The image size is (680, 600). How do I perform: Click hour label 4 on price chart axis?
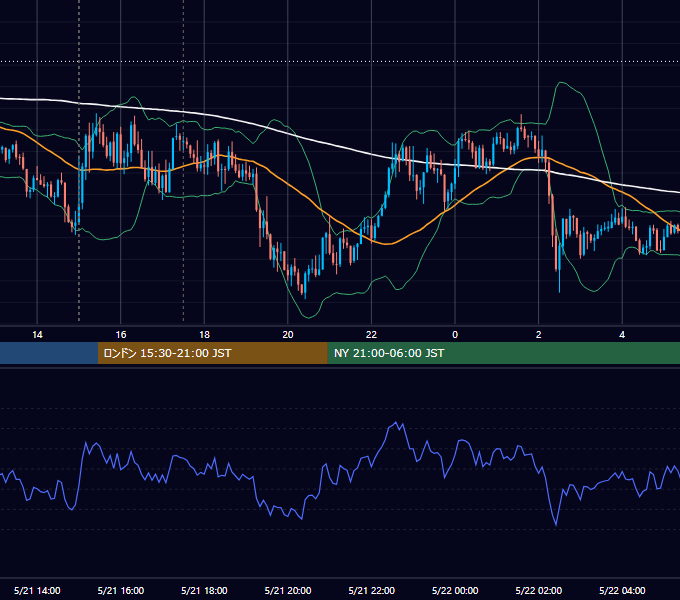pyautogui.click(x=622, y=335)
